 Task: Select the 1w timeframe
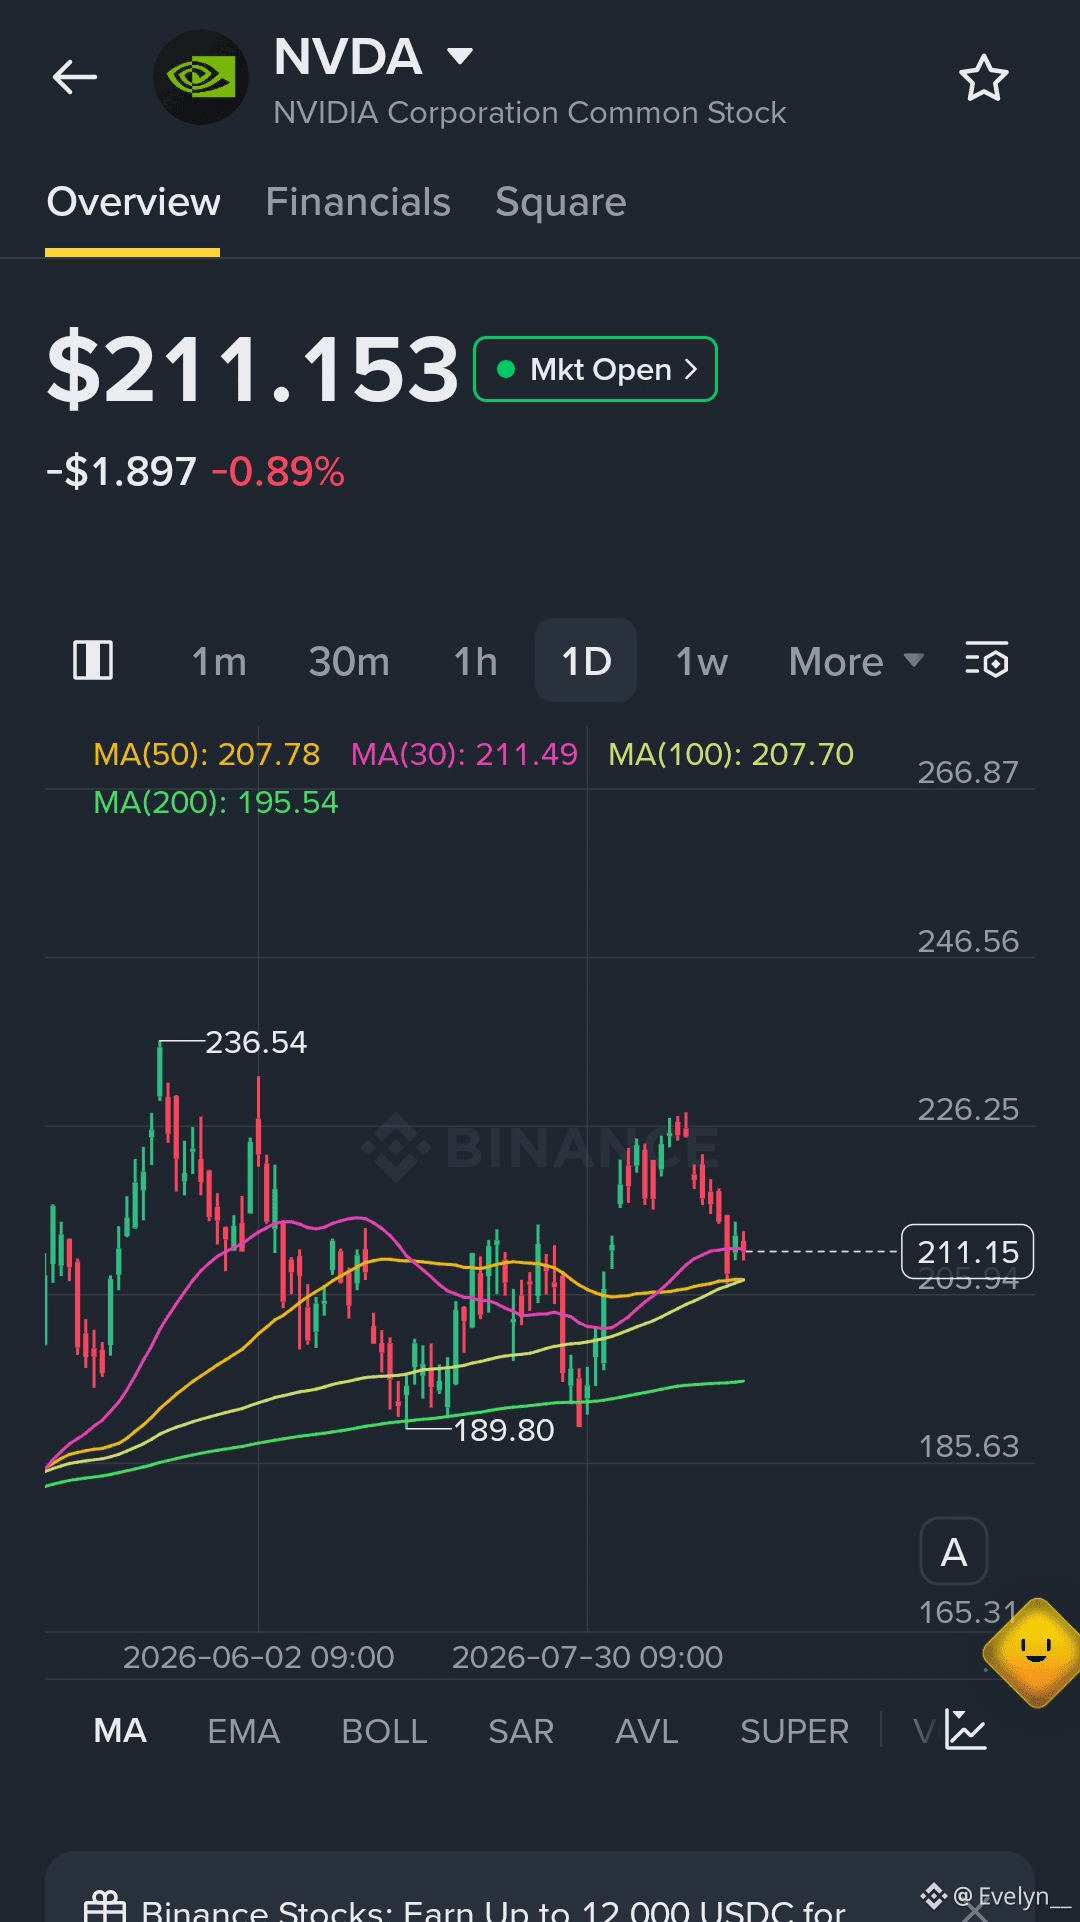pyautogui.click(x=701, y=661)
